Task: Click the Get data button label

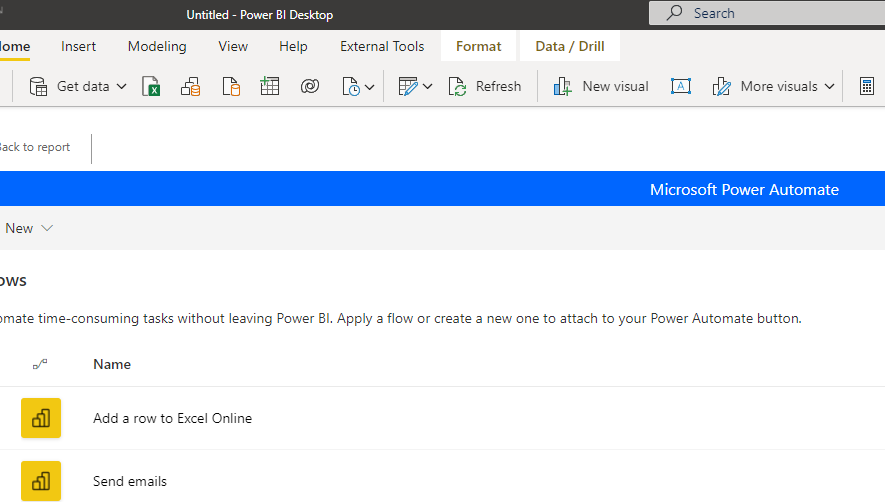Action: click(83, 86)
